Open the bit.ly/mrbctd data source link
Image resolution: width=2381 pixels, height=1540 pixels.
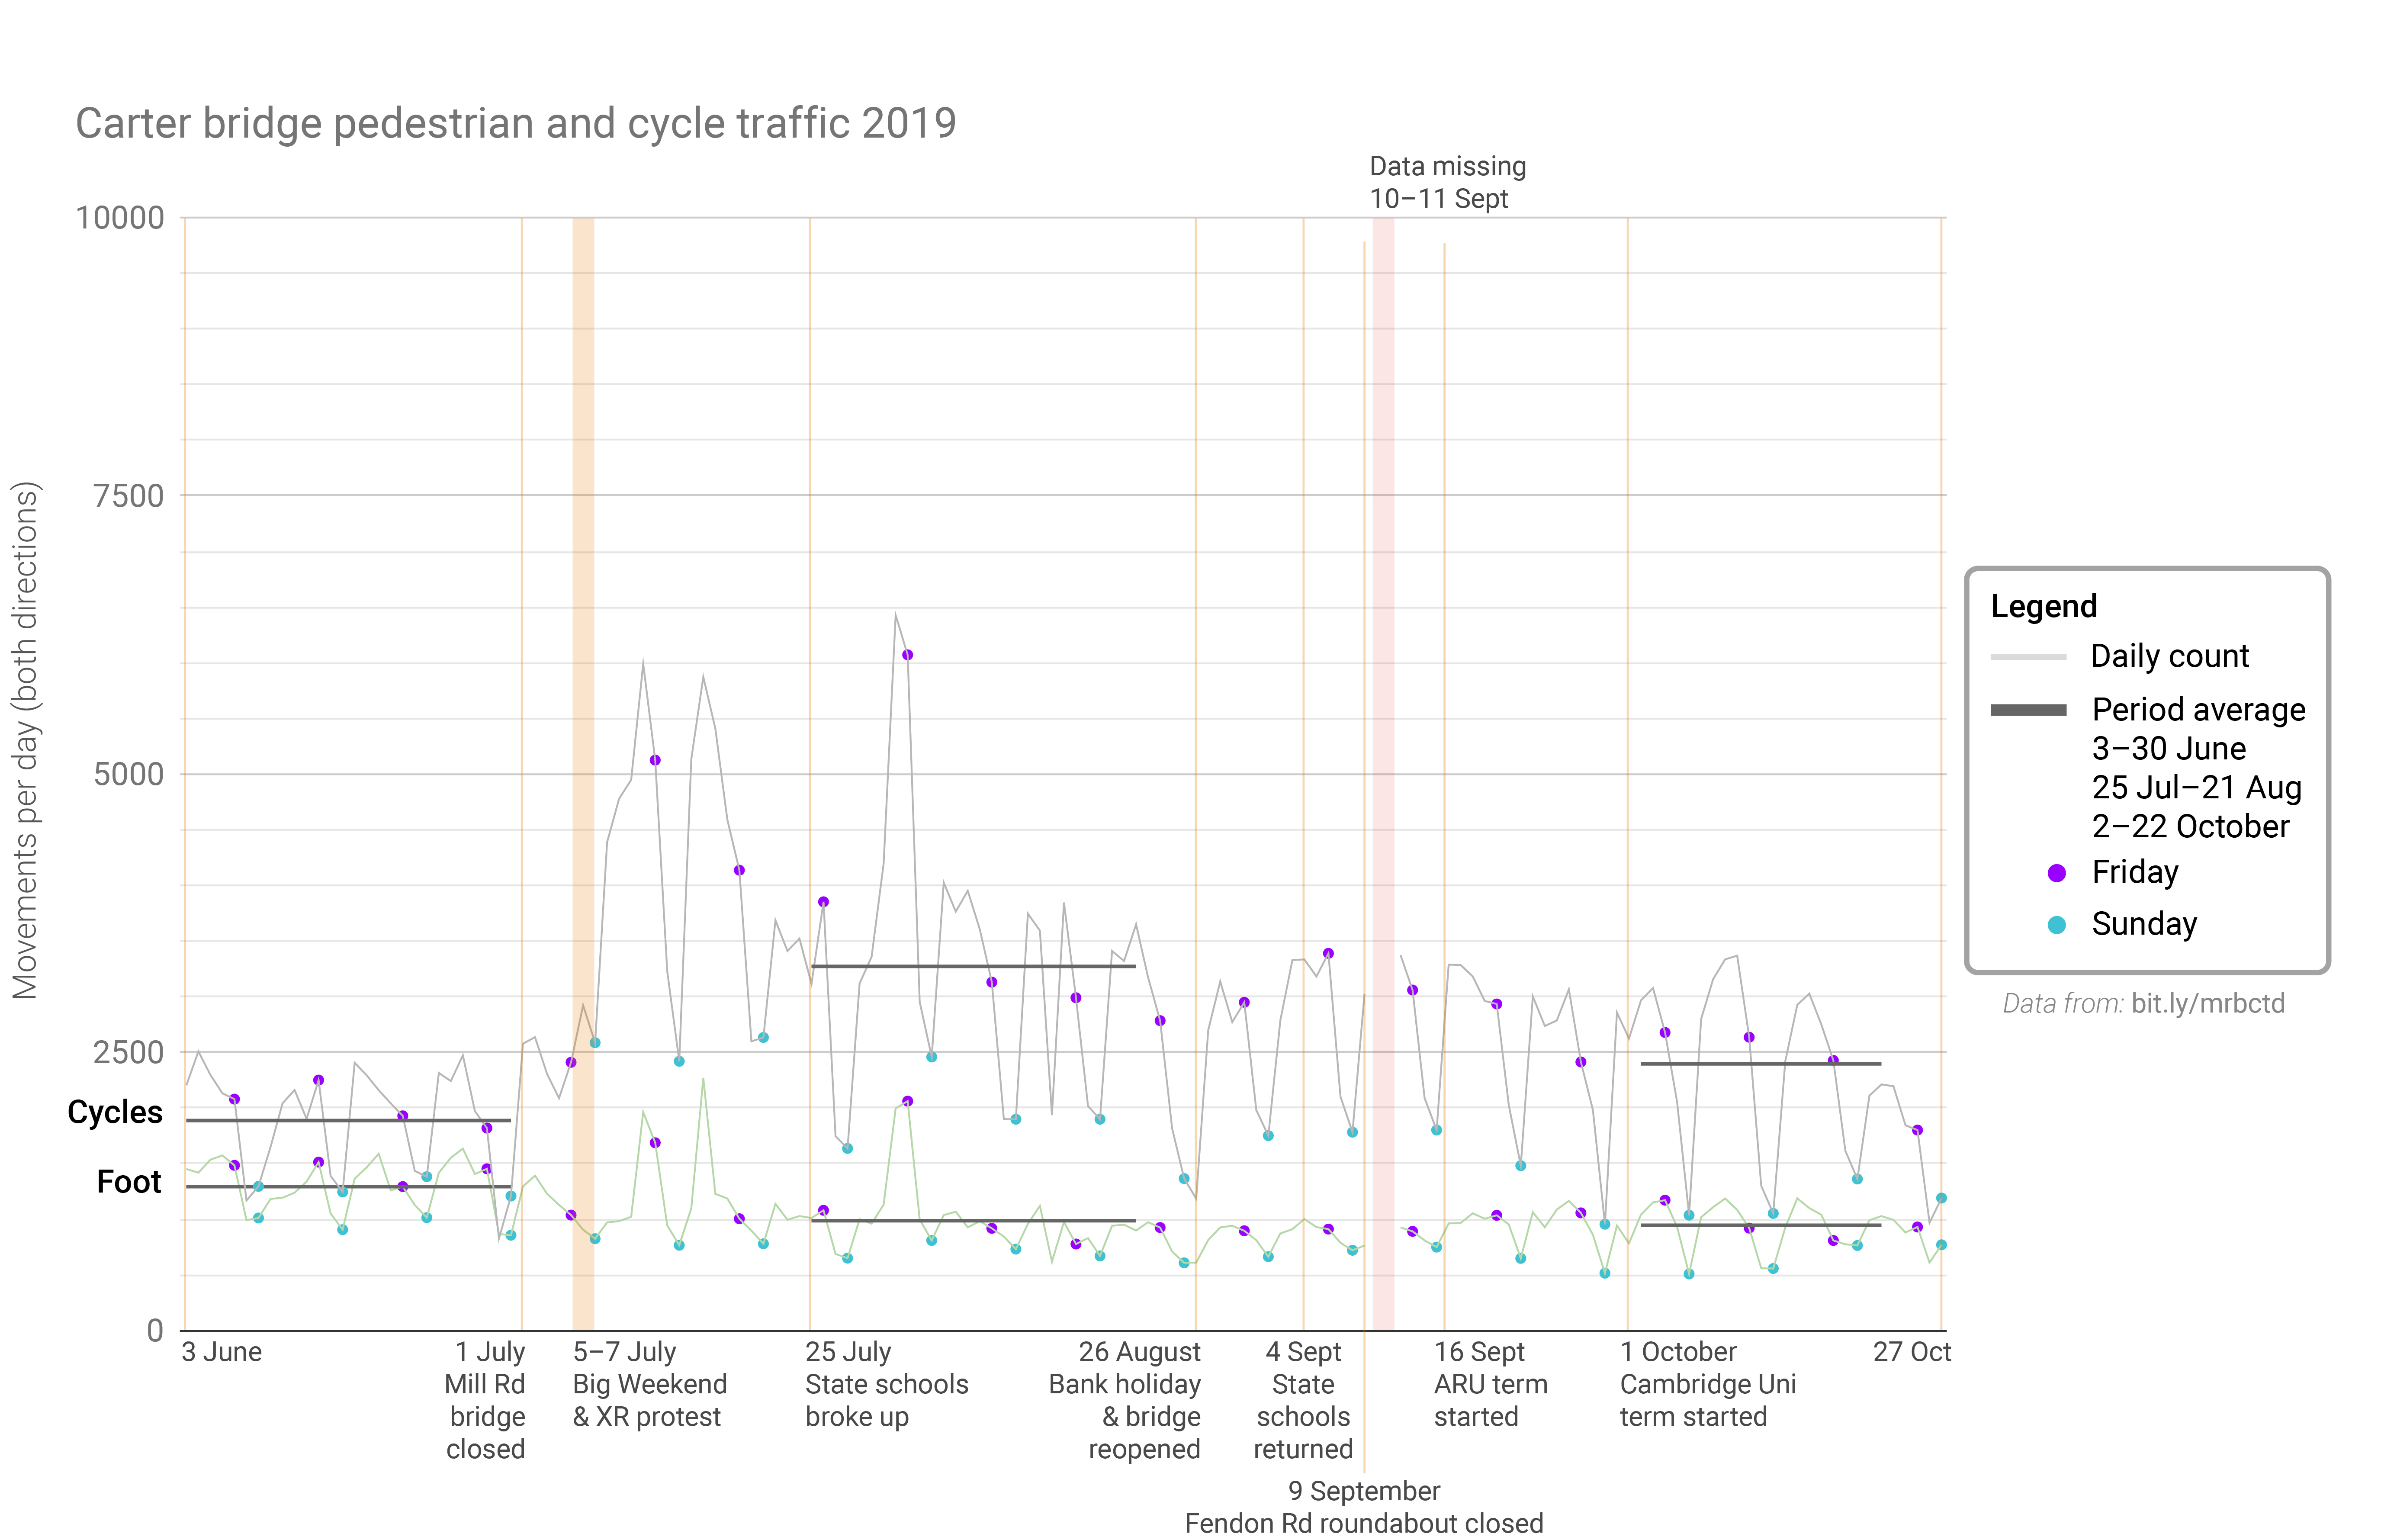point(2207,1003)
